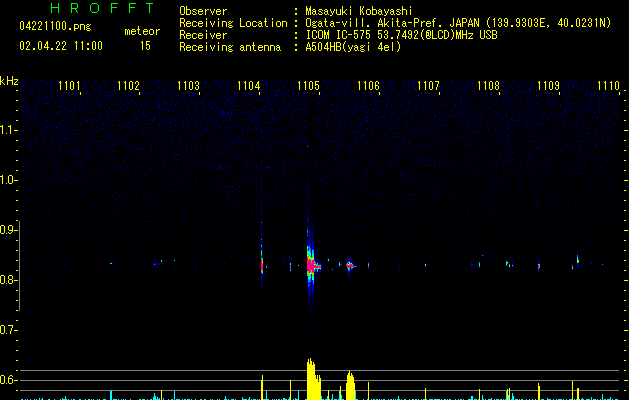Click the A504HB(yagi 4el) antenna value
The image size is (629, 400).
(x=353, y=47)
